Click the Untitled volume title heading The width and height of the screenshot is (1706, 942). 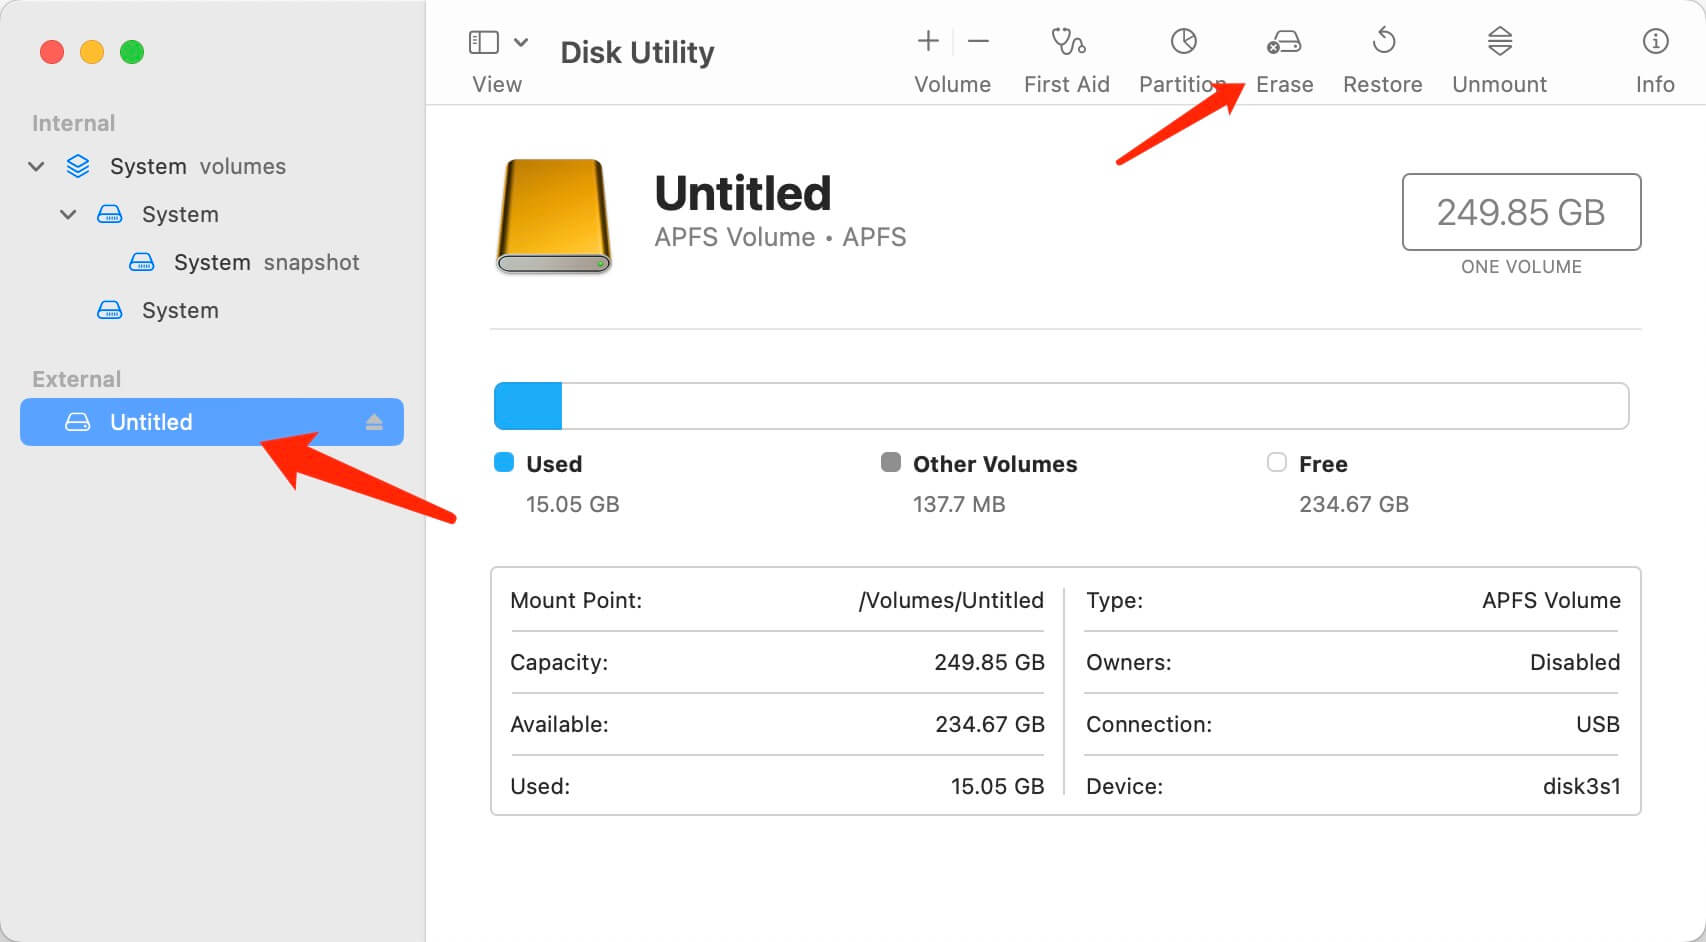pyautogui.click(x=743, y=193)
